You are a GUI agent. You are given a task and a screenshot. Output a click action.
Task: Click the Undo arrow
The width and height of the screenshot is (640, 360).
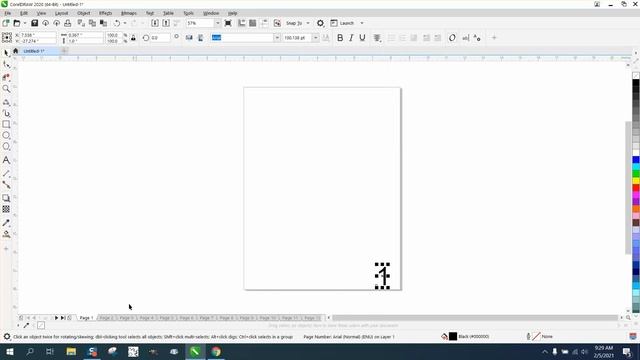pyautogui.click(x=117, y=23)
